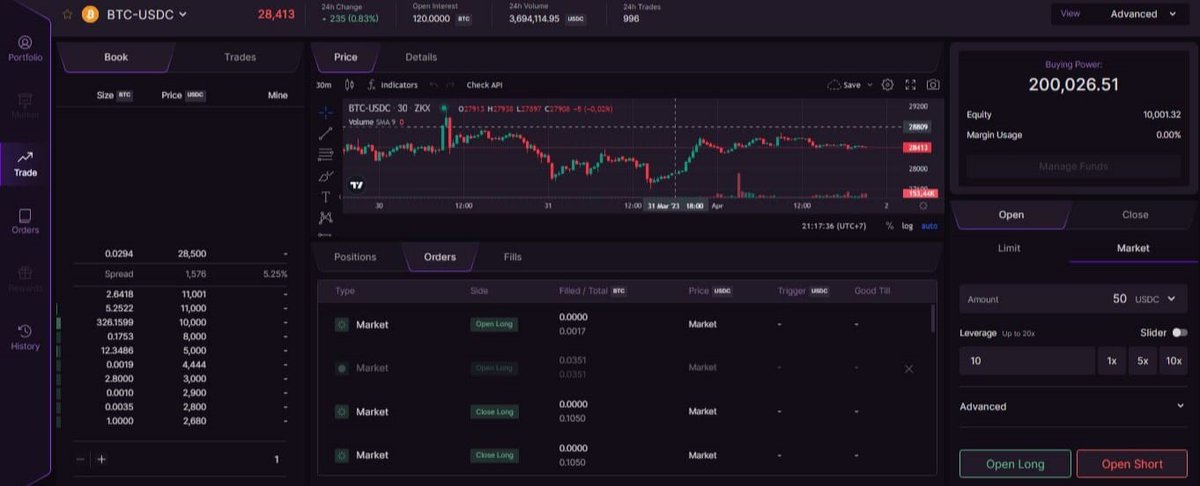The image size is (1200, 486).
Task: Open the Markets sidebar icon
Action: pyautogui.click(x=25, y=106)
